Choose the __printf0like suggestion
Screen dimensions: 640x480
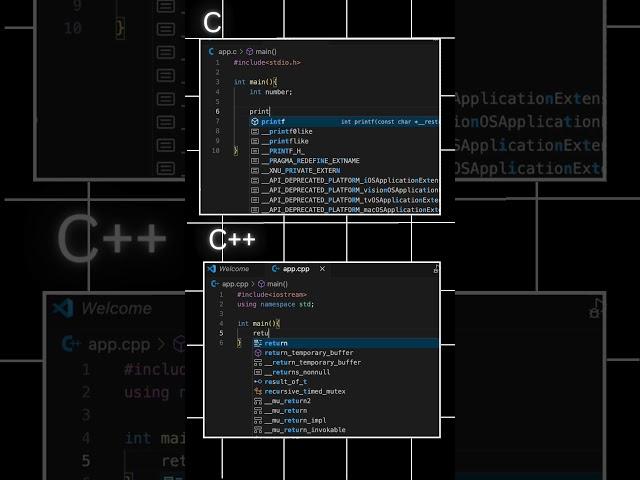(344, 131)
